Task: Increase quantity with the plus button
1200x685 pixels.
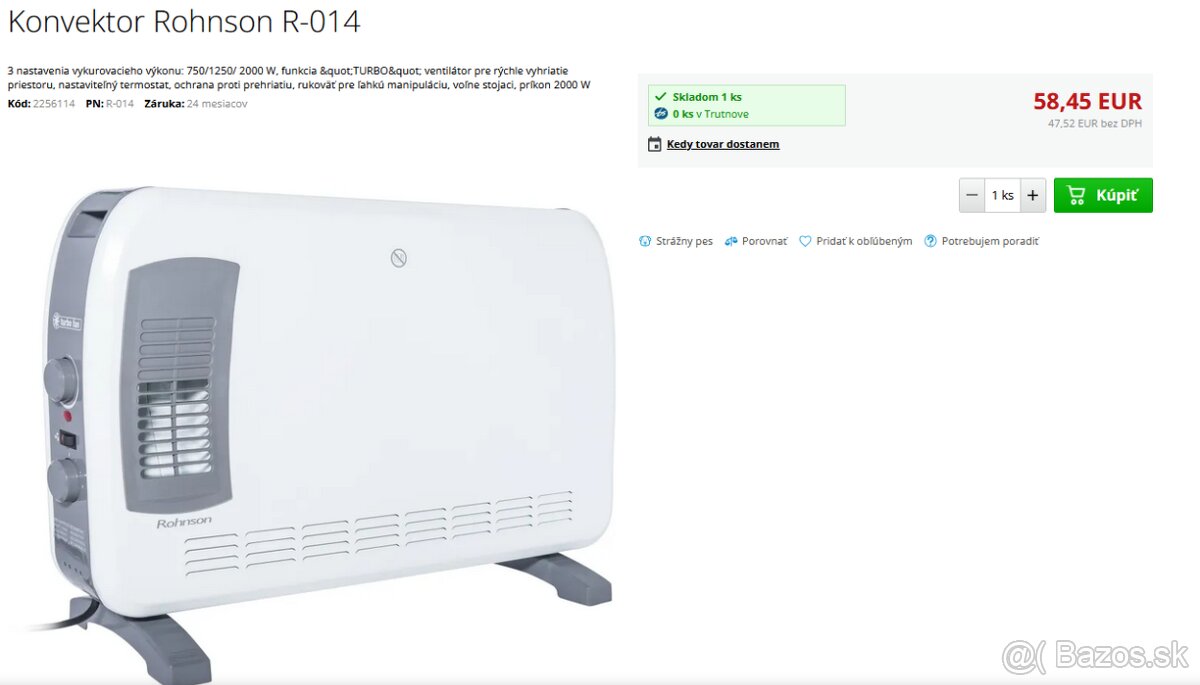Action: point(1033,195)
